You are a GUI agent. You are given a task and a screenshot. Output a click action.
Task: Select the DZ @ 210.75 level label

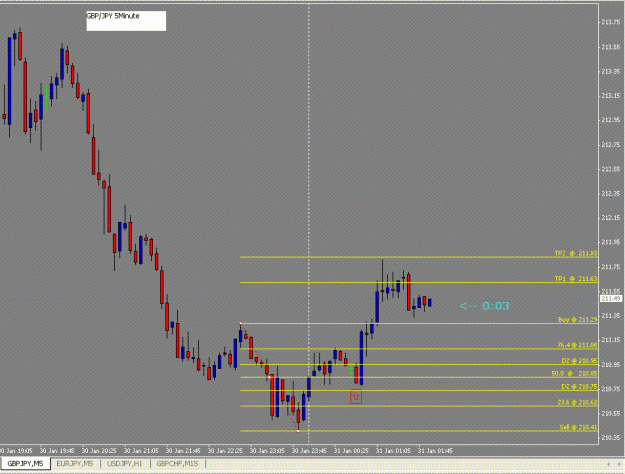(579, 386)
